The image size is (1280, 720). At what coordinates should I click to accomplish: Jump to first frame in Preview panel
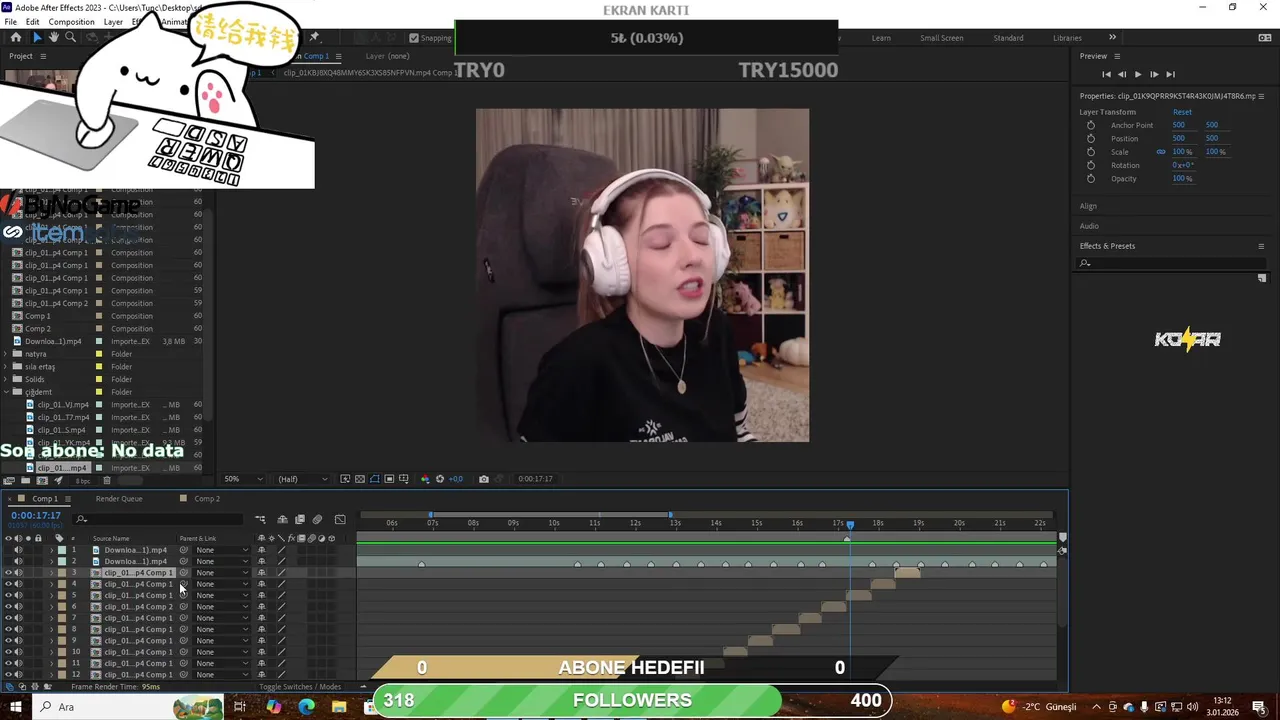click(1106, 74)
